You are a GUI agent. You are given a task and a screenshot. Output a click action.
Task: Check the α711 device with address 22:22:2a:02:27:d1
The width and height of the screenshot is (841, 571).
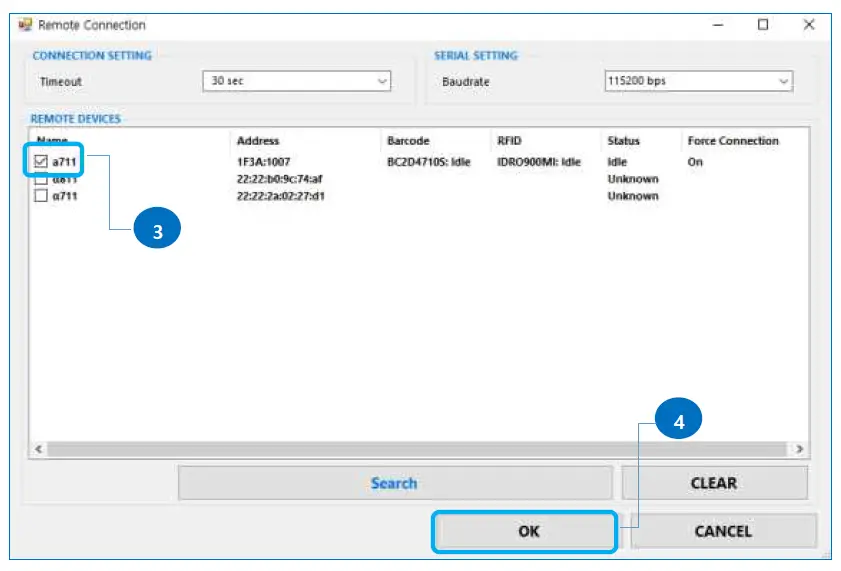coord(41,195)
